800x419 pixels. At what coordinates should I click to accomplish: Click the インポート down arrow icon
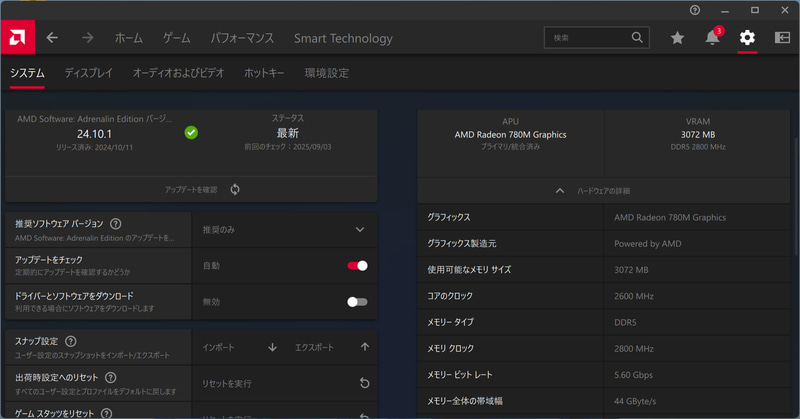pyautogui.click(x=272, y=347)
